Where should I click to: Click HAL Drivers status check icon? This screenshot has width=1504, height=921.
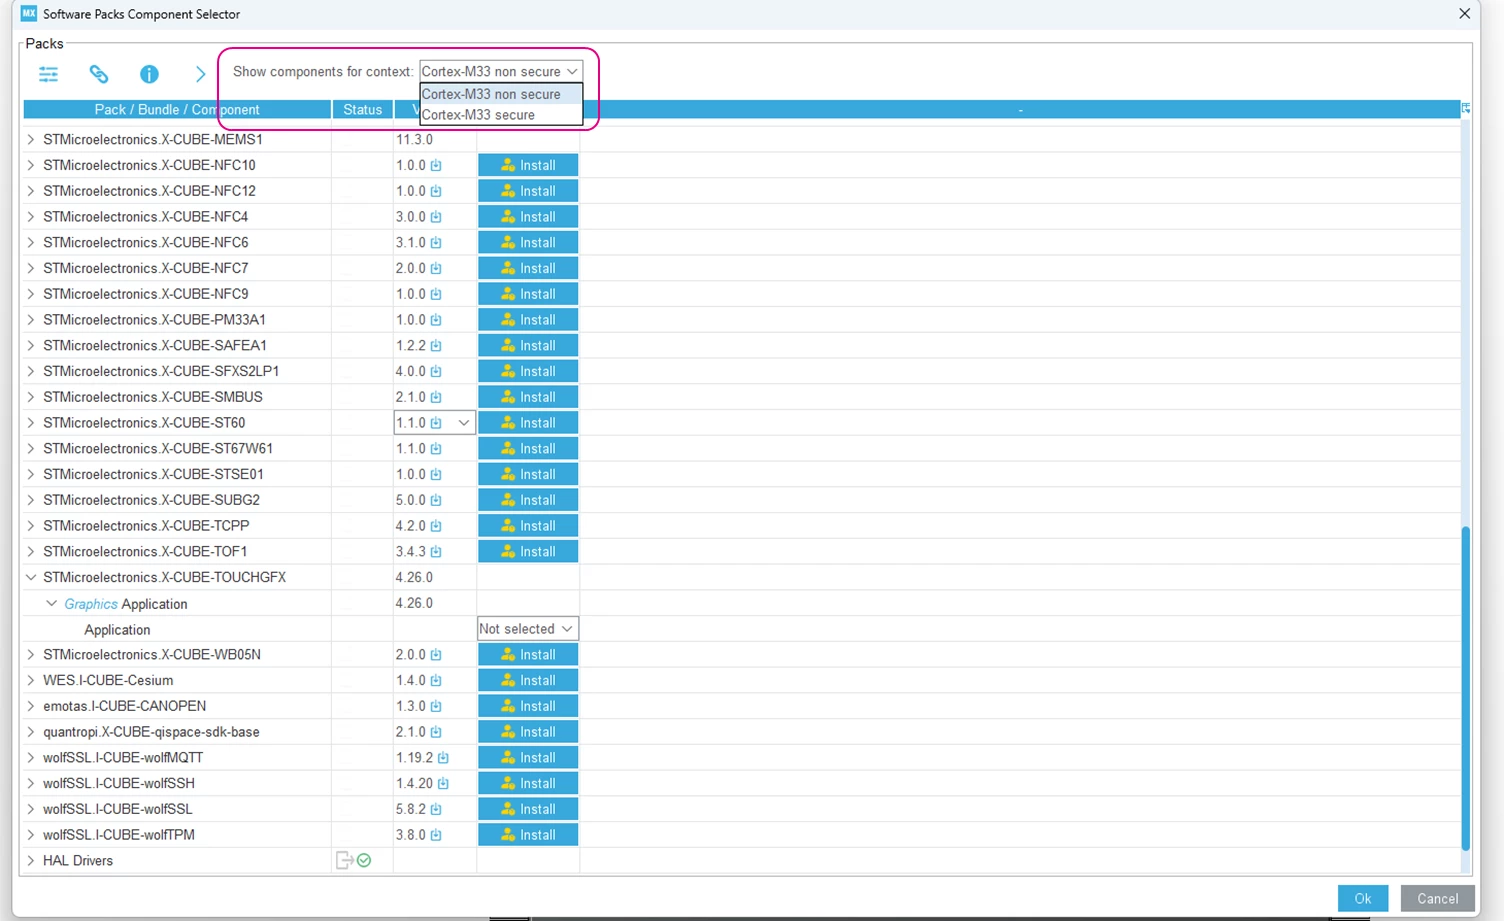pos(364,860)
